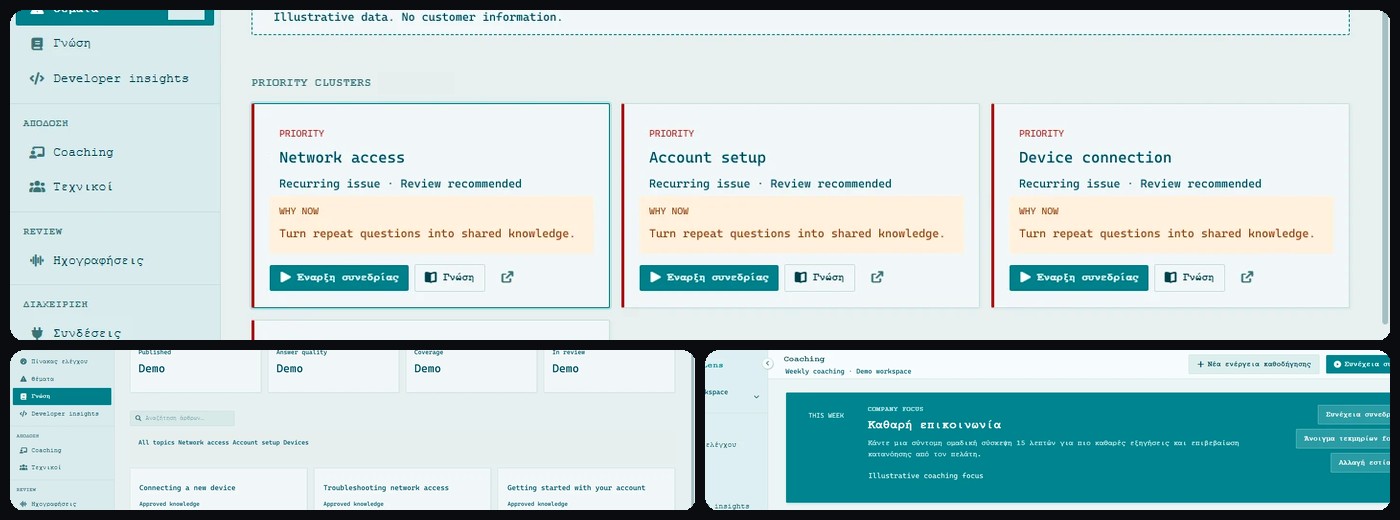Viewport: 1400px width, 520px height.
Task: Start session for Network access cluster
Action: (x=339, y=278)
